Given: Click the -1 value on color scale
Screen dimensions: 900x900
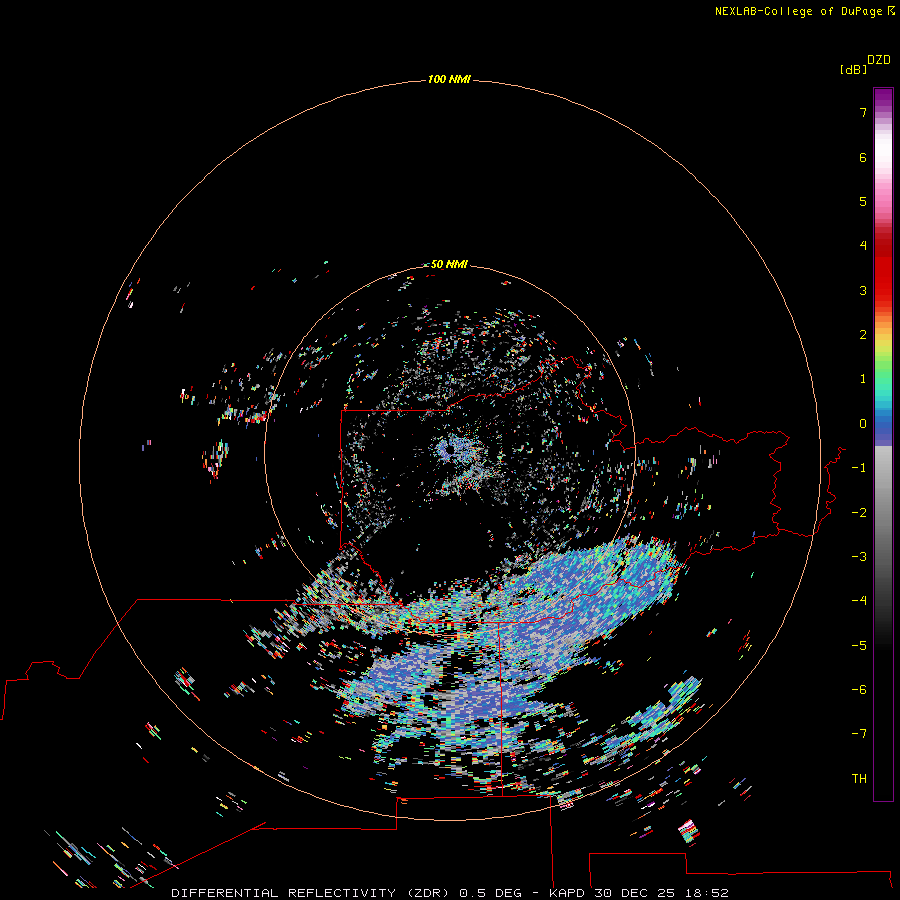Looking at the screenshot, I should point(859,468).
